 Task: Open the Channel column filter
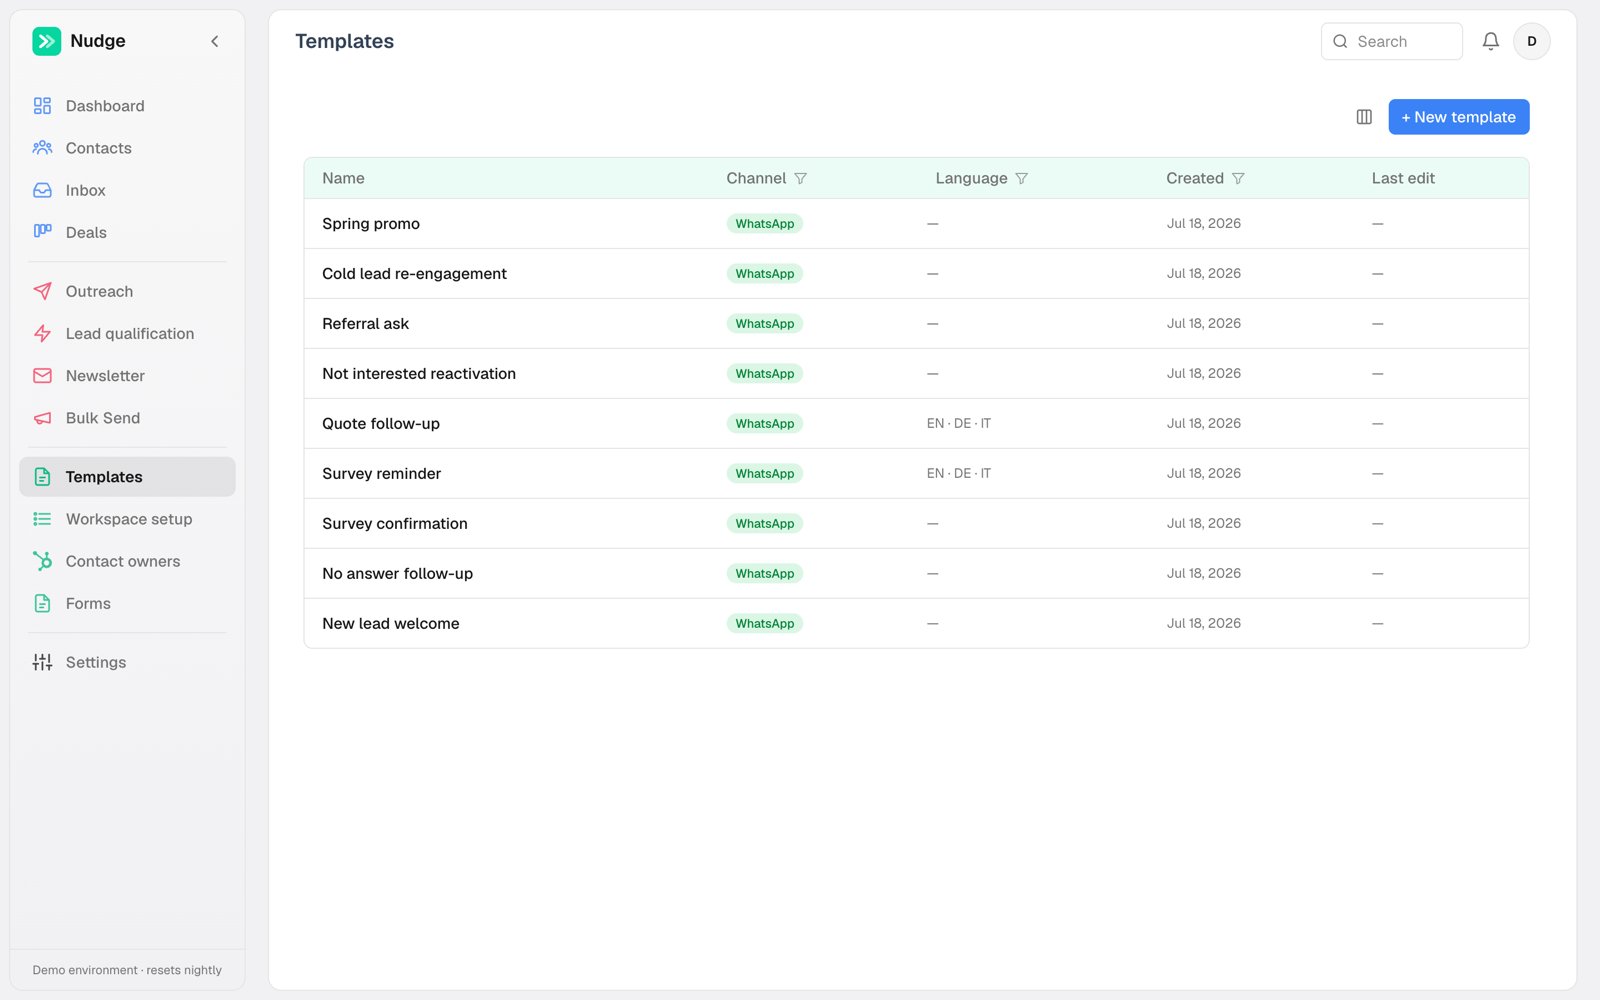click(800, 178)
